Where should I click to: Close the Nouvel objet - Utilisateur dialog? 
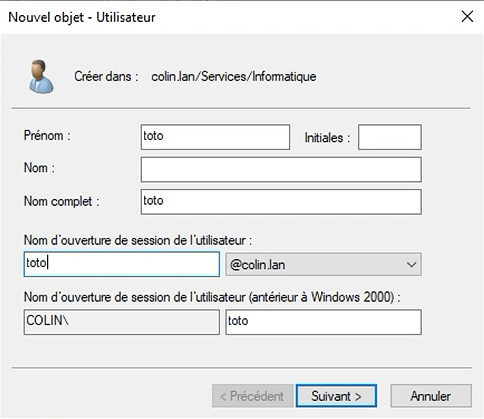coord(467,16)
